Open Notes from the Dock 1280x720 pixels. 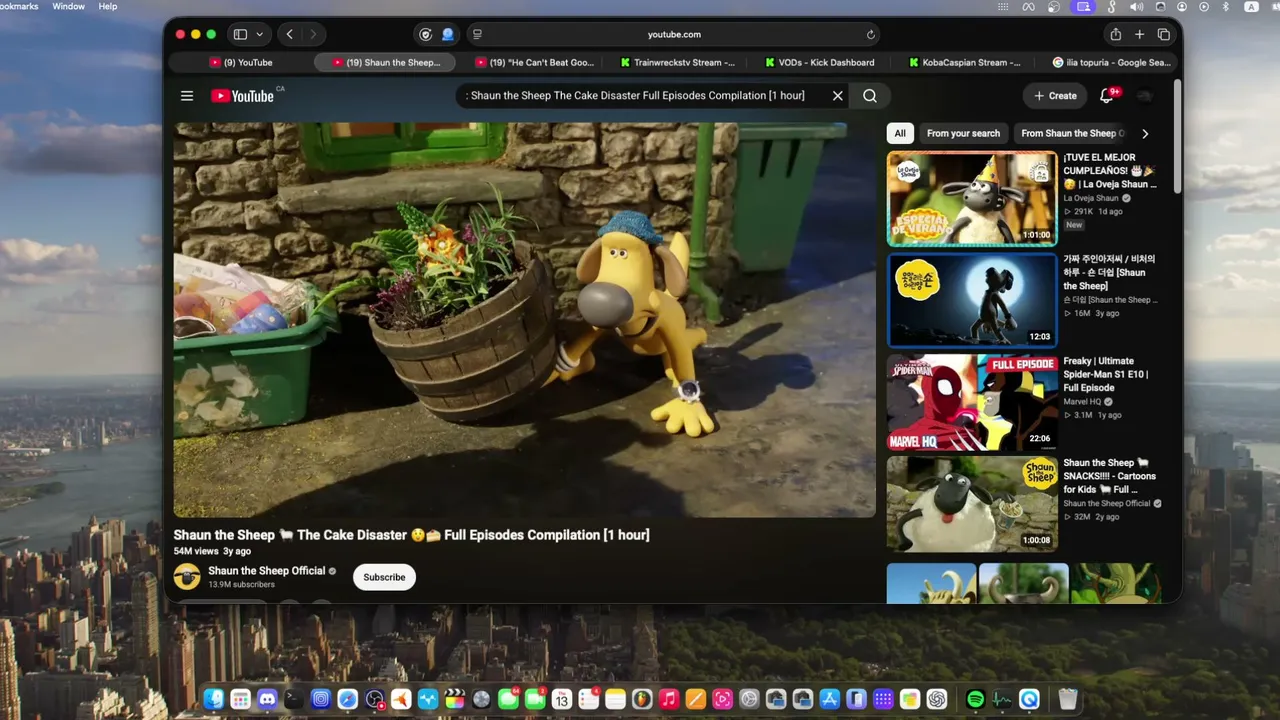[615, 699]
